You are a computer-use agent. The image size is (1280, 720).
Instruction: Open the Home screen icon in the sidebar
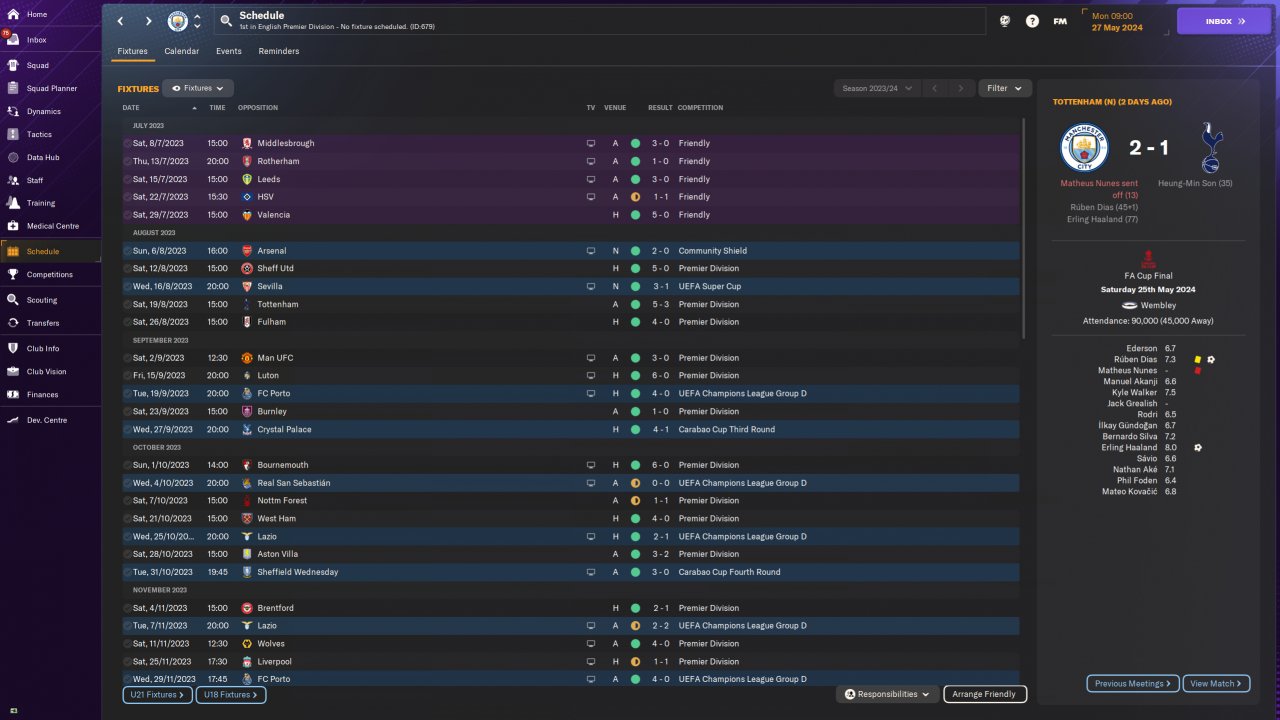click(14, 14)
